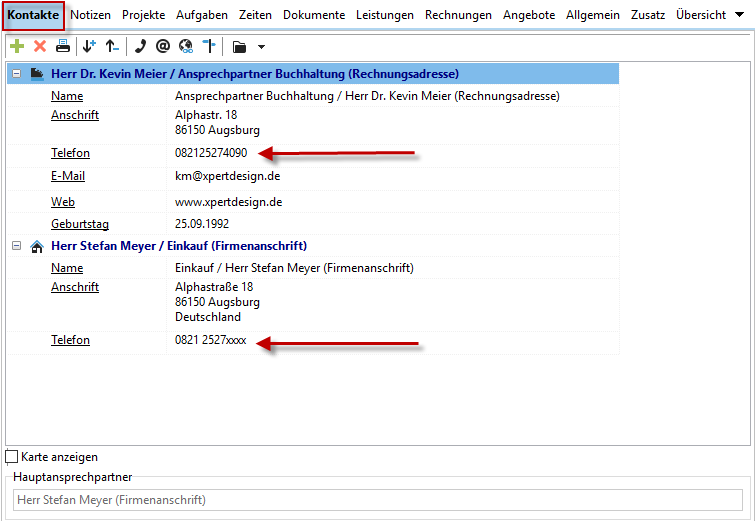Click the phone call icon
This screenshot has height=521, width=755.
pyautogui.click(x=140, y=47)
